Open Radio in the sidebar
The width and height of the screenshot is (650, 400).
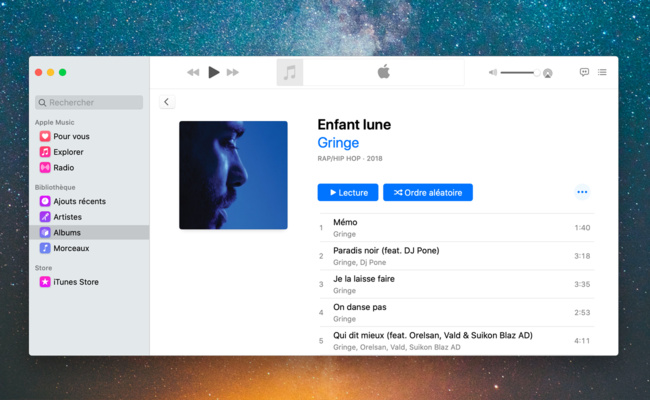tap(89, 168)
